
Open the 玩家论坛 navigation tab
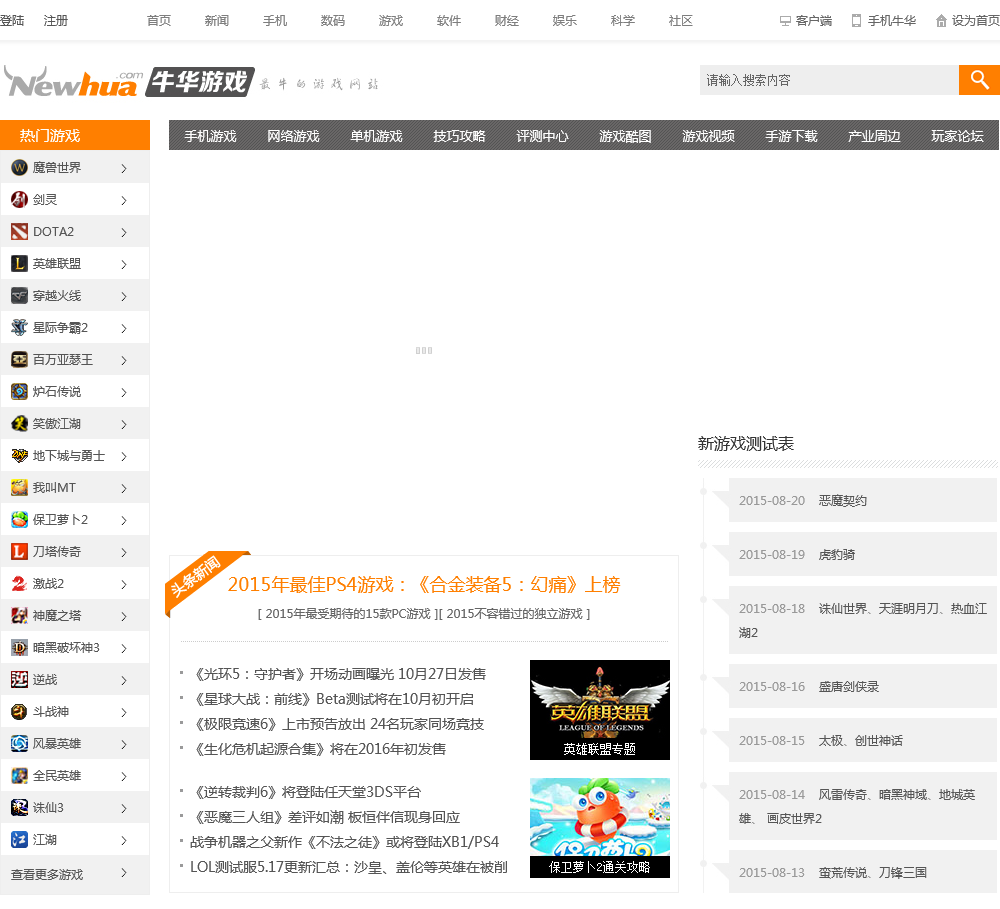point(957,136)
